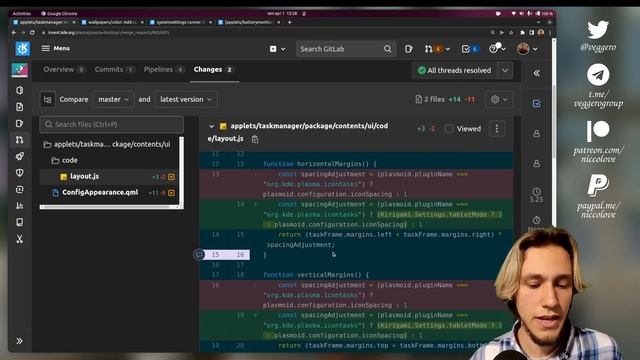The width and height of the screenshot is (640, 360).
Task: Open the diff settings gear dropdown
Action: [499, 100]
